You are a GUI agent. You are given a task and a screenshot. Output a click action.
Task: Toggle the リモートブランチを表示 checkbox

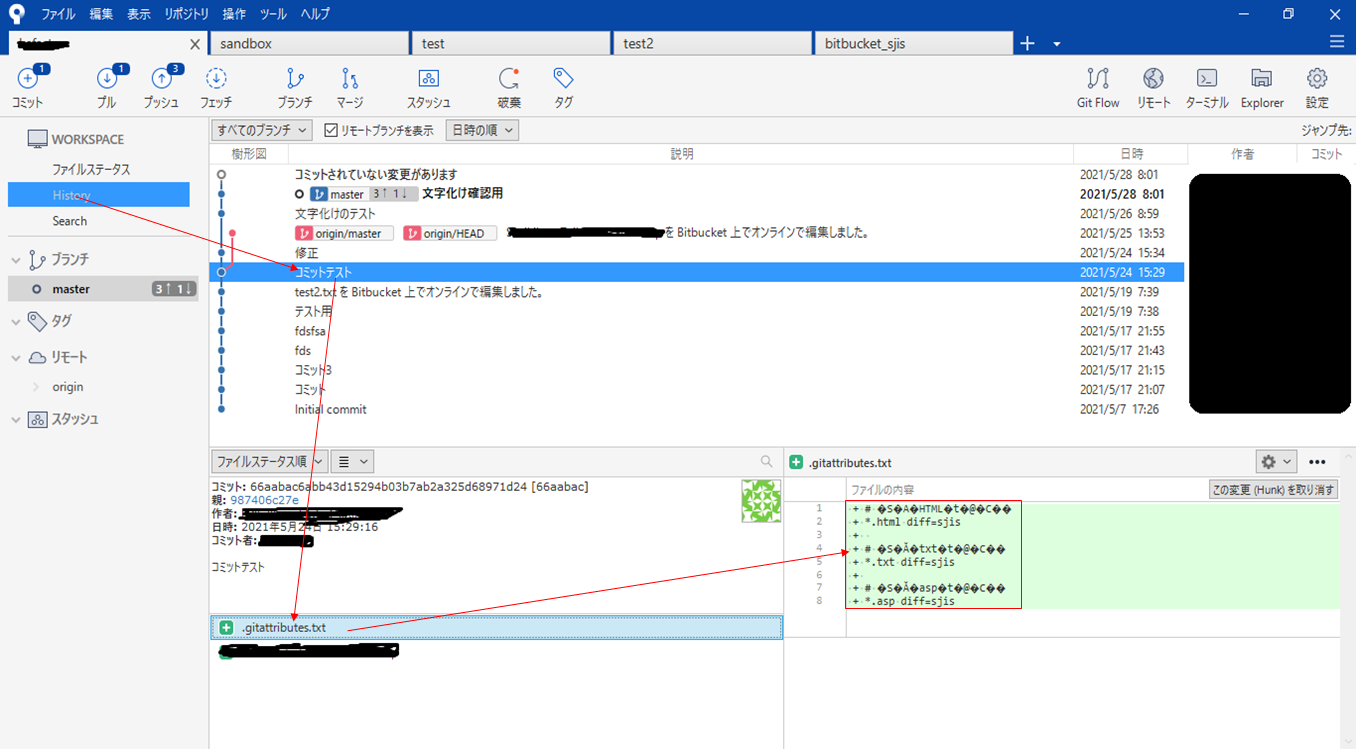[332, 130]
